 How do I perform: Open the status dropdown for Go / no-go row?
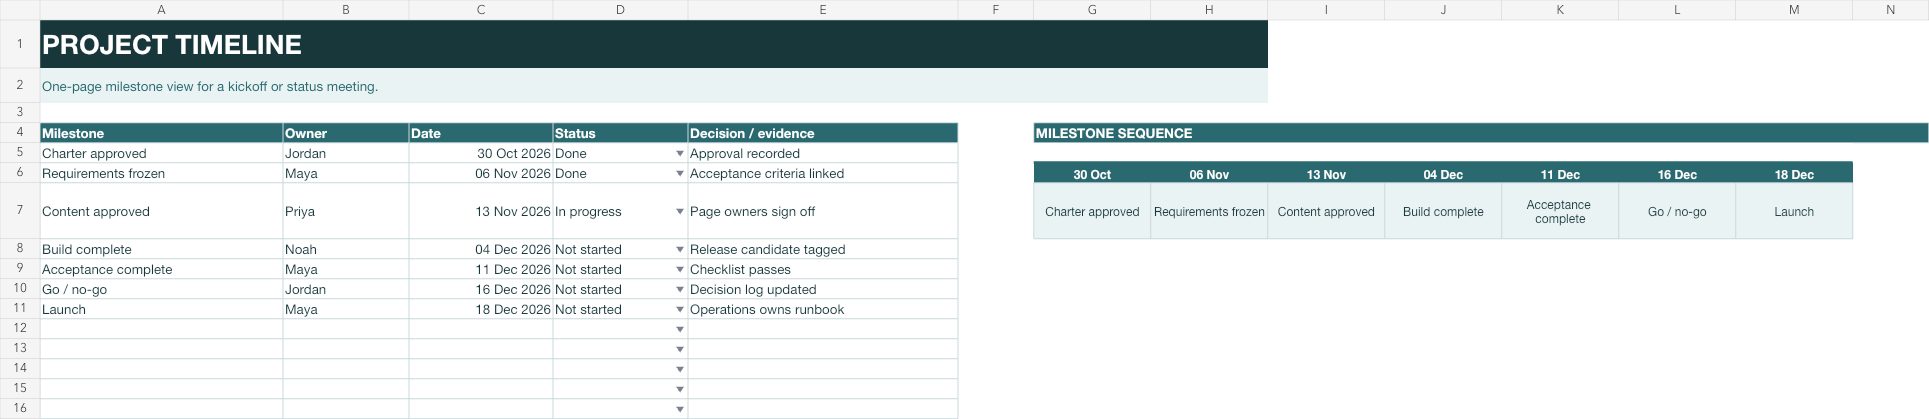680,290
